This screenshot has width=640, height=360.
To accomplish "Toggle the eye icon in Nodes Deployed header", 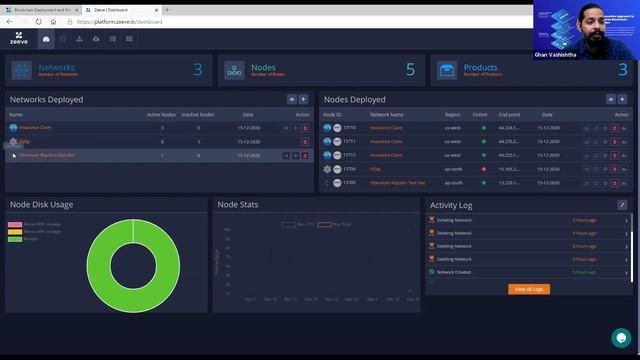I will pyautogui.click(x=610, y=99).
